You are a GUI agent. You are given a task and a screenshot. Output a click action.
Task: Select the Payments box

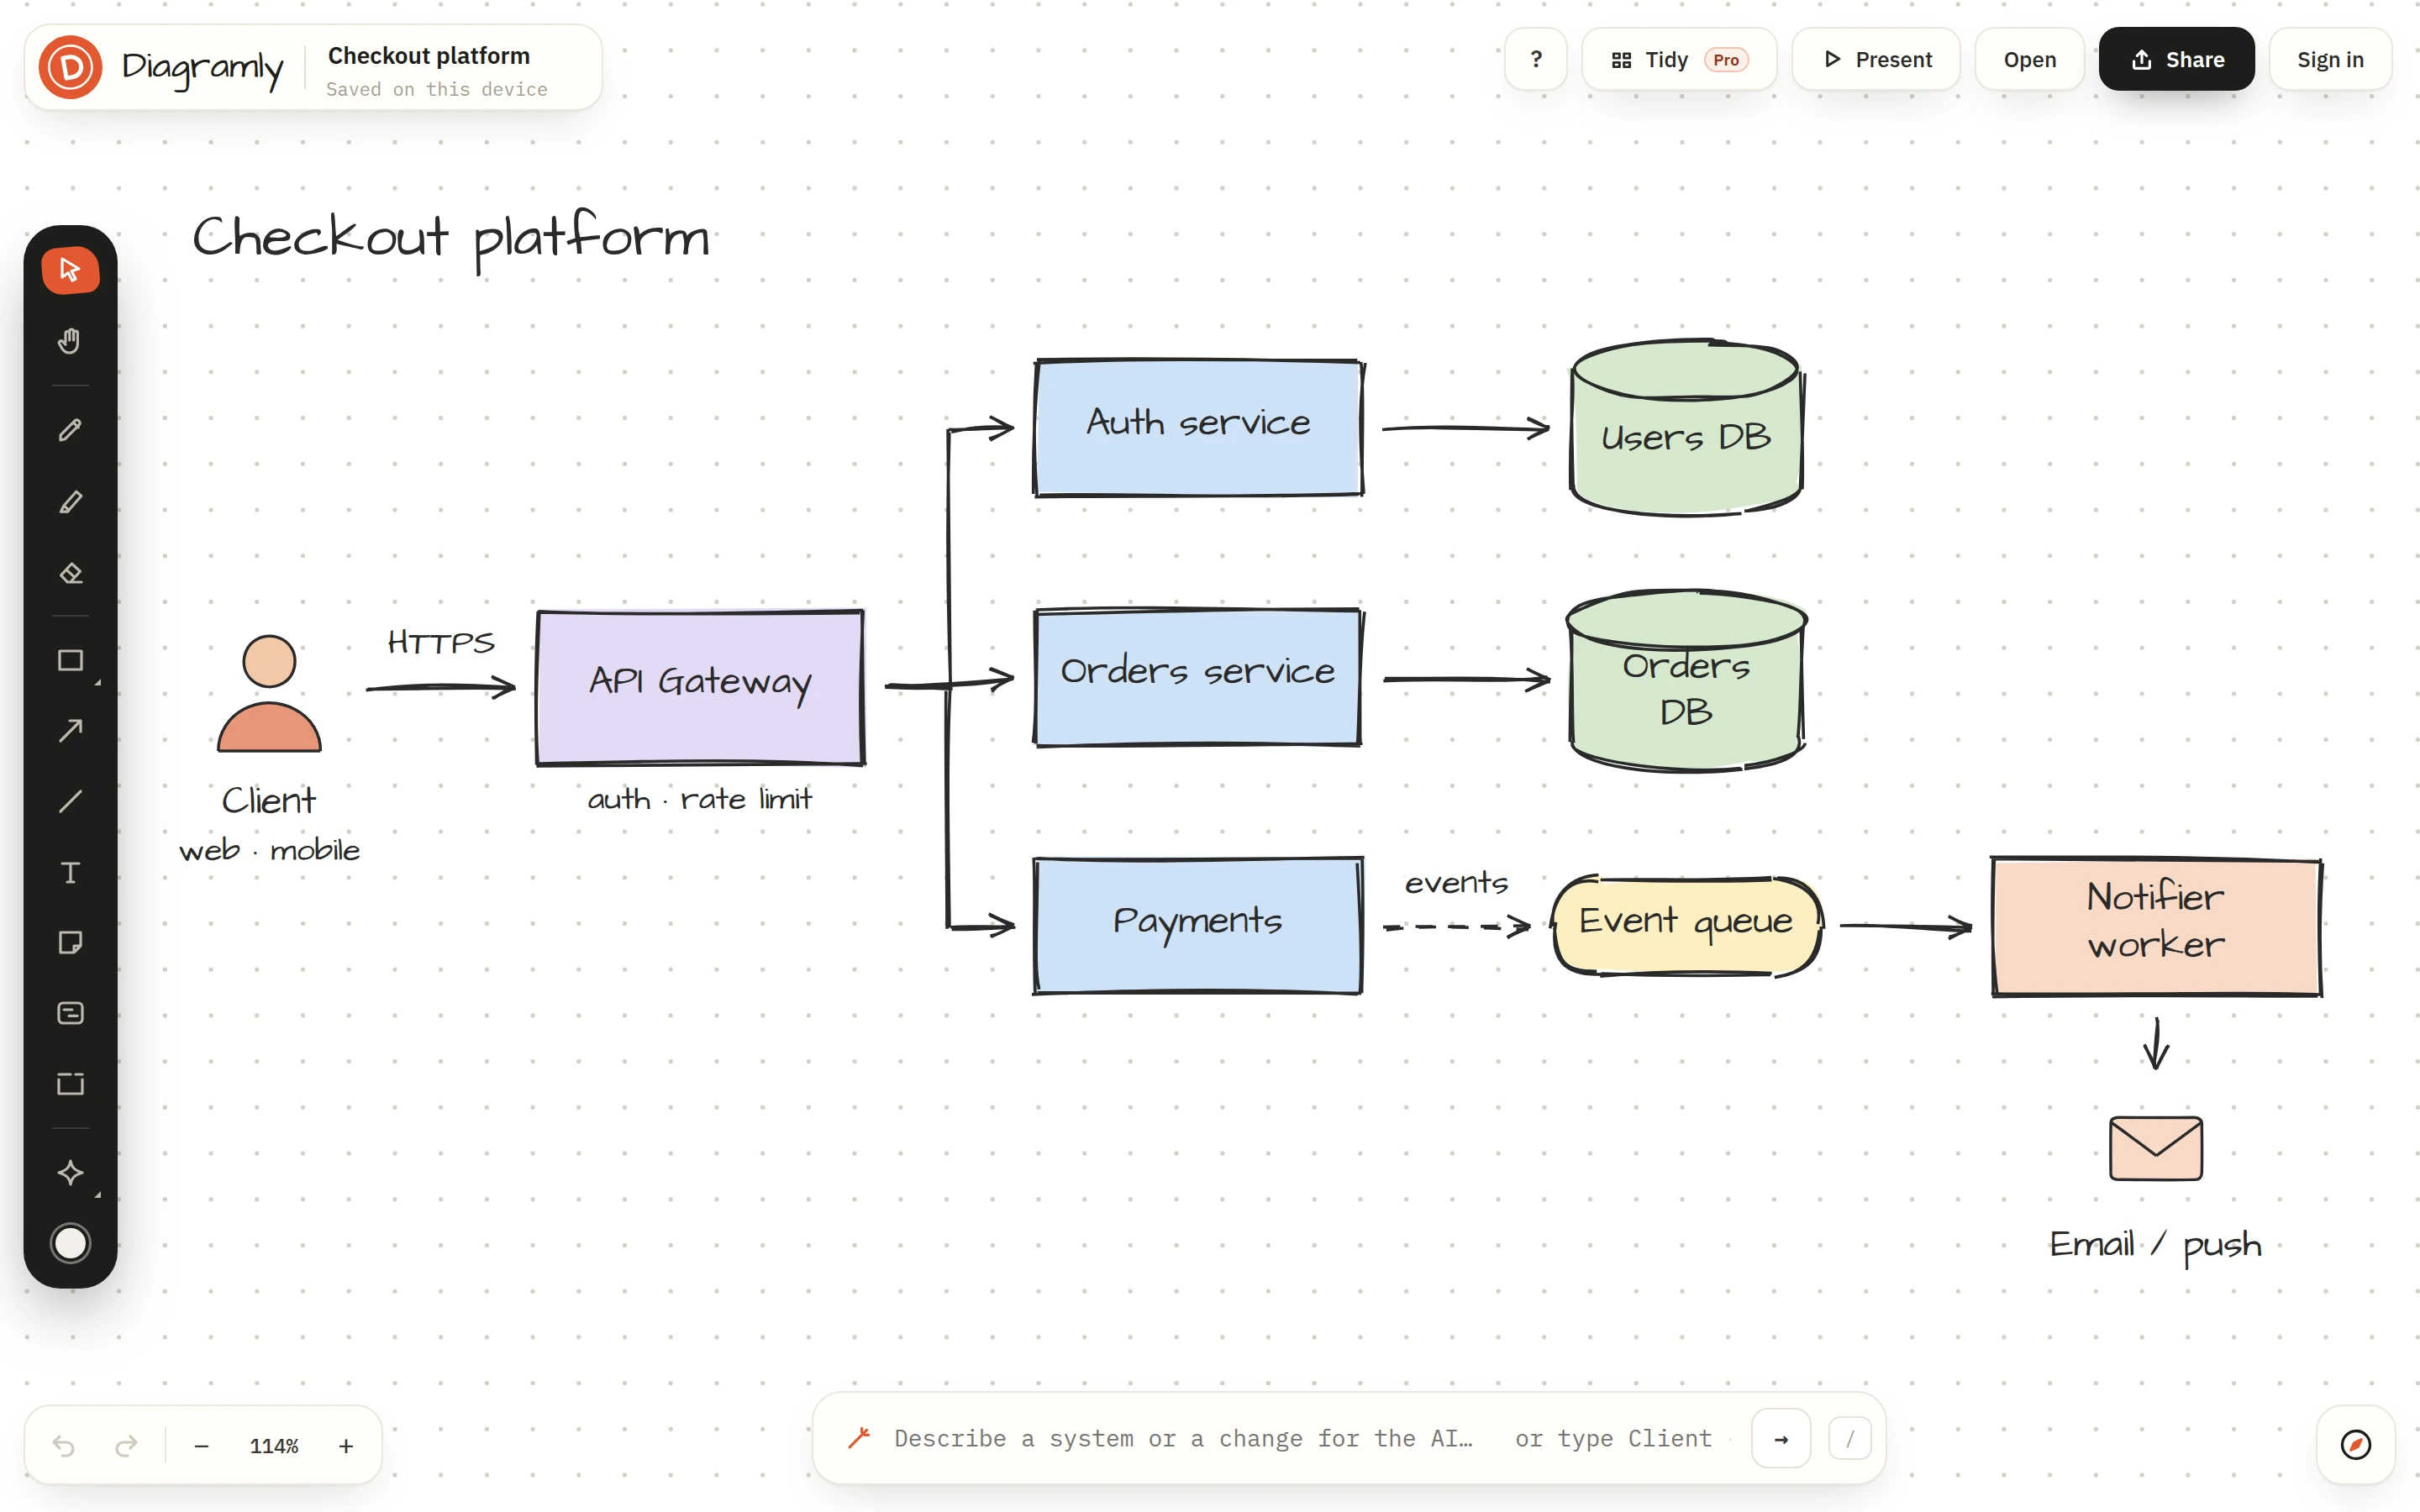(x=1198, y=925)
